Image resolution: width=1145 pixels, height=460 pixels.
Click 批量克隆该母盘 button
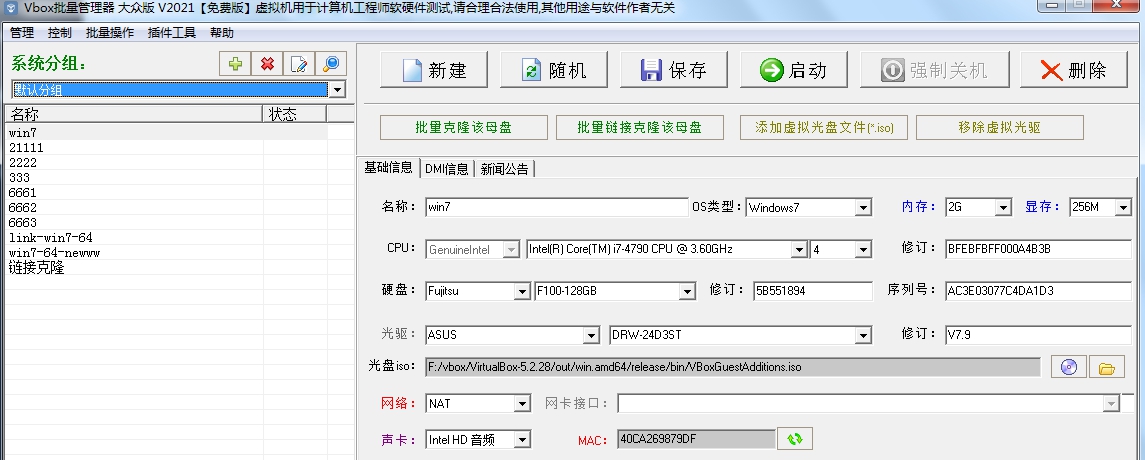(x=464, y=127)
